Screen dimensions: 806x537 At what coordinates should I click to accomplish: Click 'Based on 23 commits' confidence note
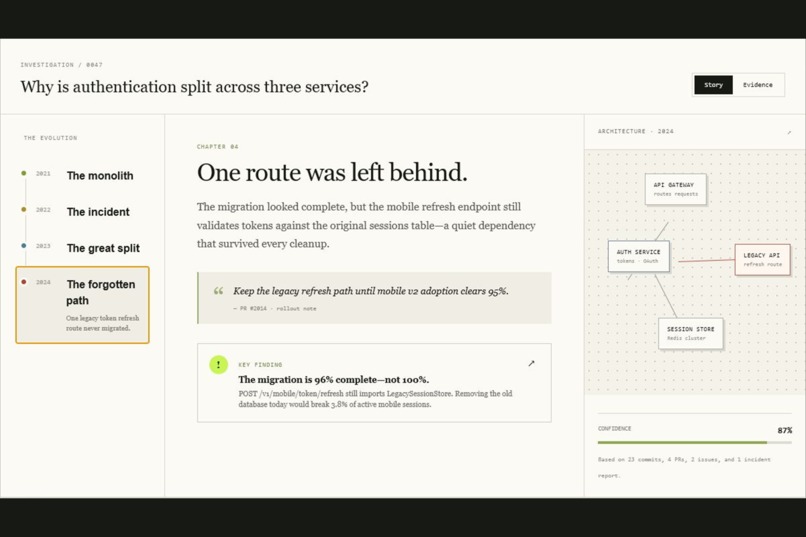[x=684, y=467]
